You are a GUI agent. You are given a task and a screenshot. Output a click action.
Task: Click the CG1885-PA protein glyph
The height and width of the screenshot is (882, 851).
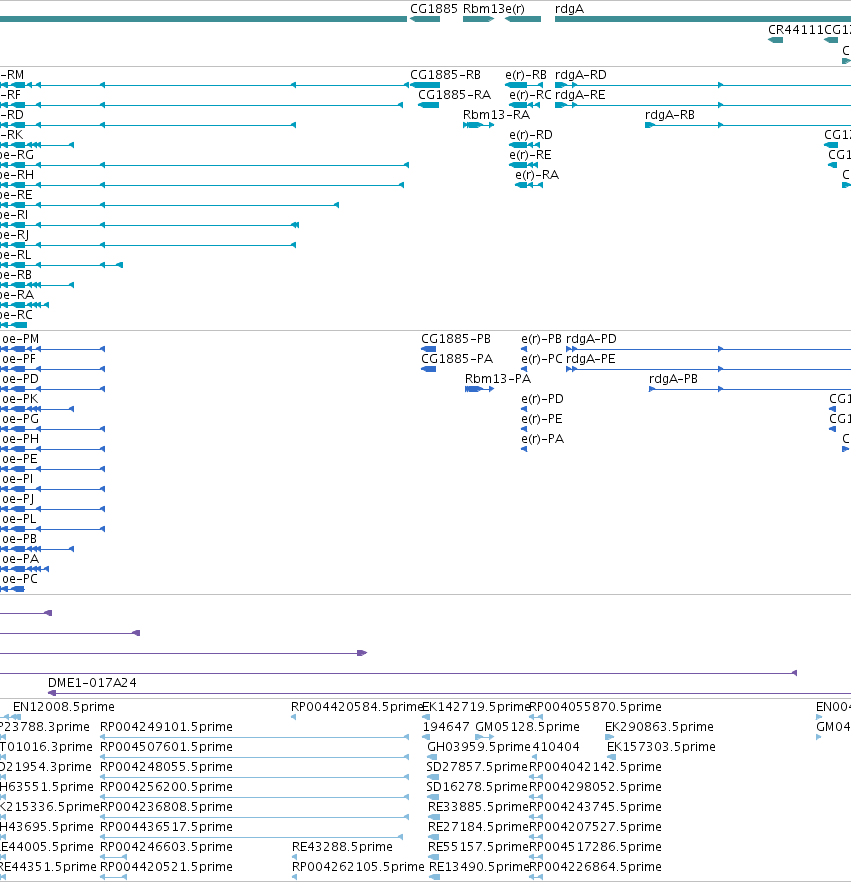(429, 369)
